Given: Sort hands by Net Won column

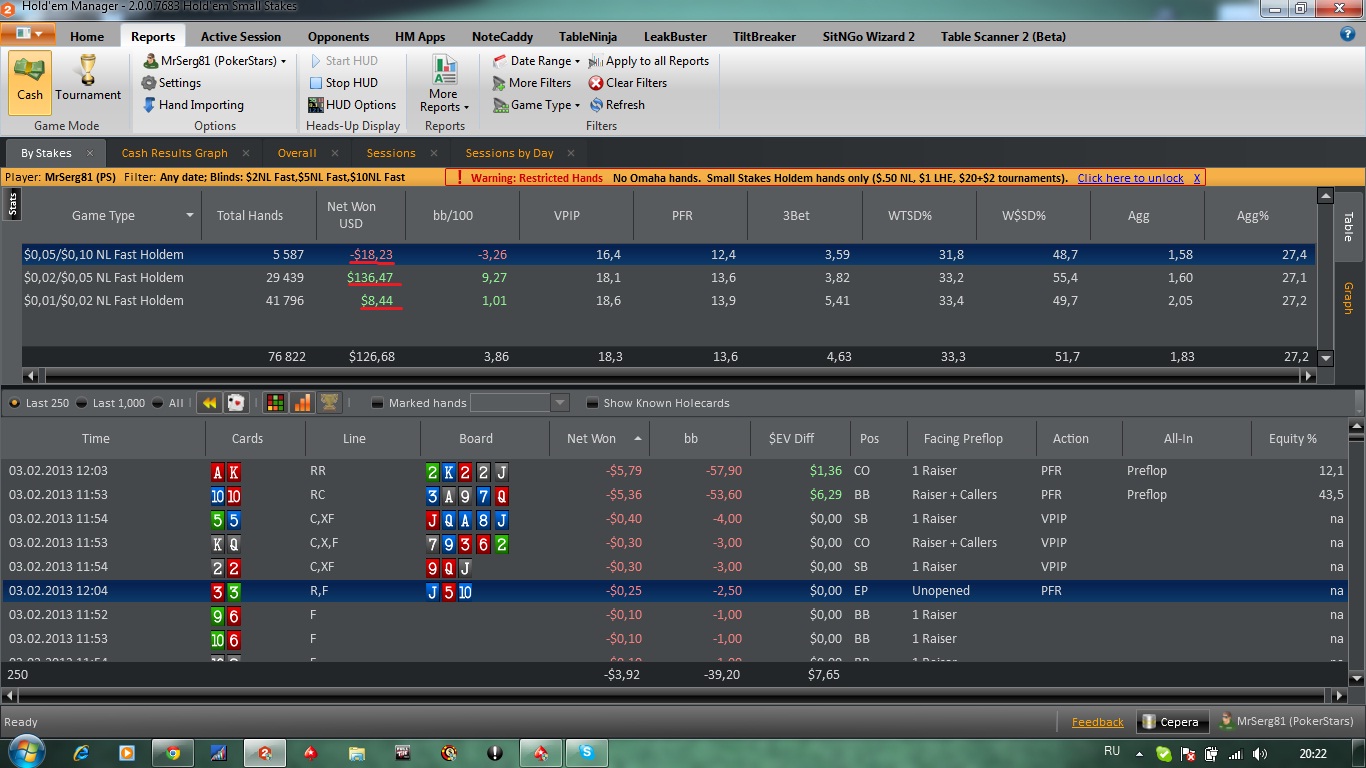Looking at the screenshot, I should point(599,438).
